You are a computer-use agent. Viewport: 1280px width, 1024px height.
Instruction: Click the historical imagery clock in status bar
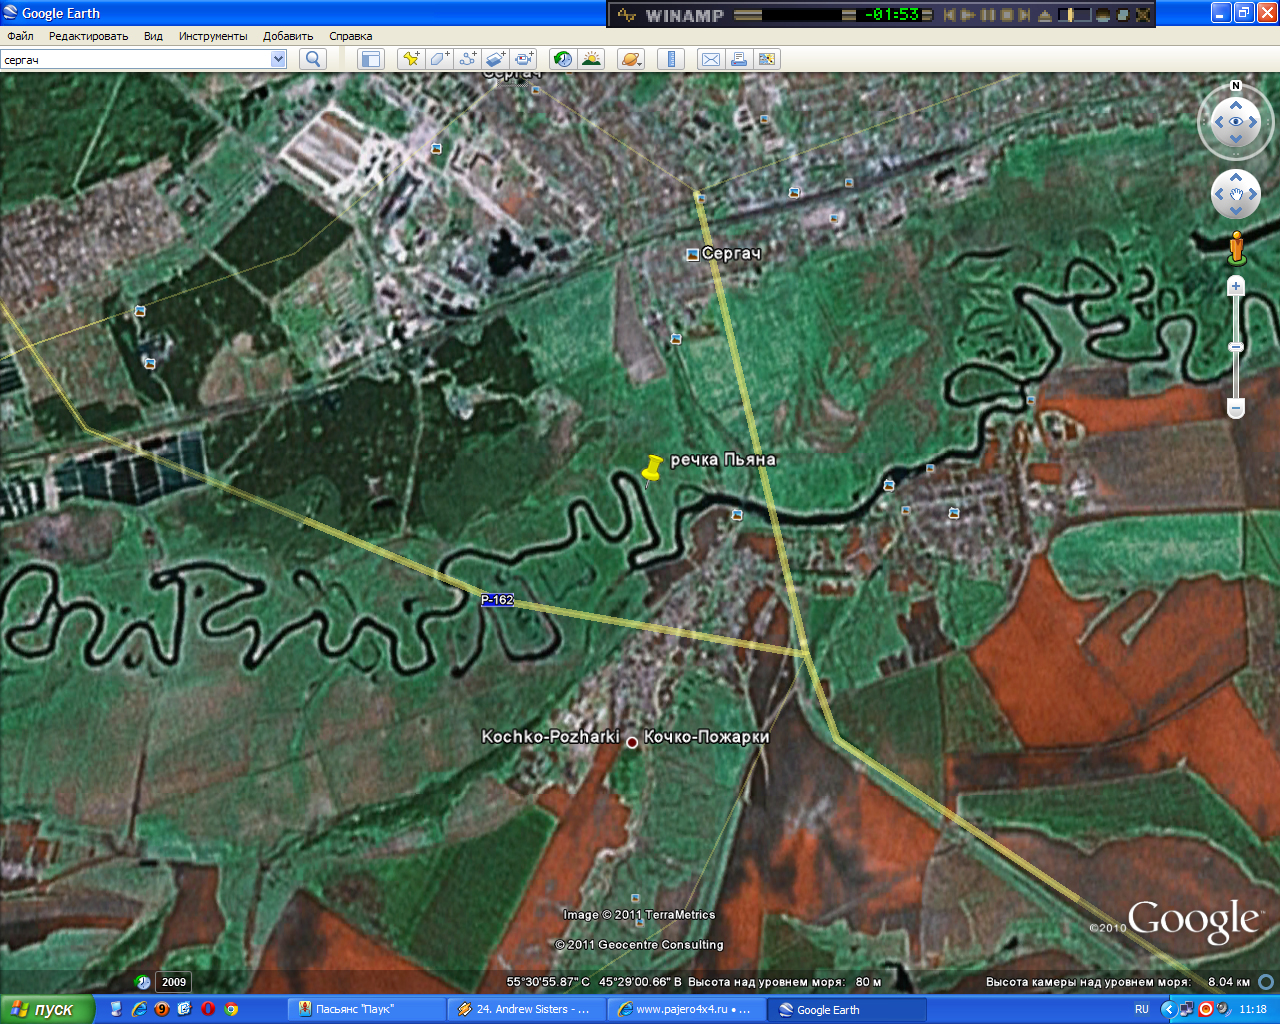pos(143,982)
